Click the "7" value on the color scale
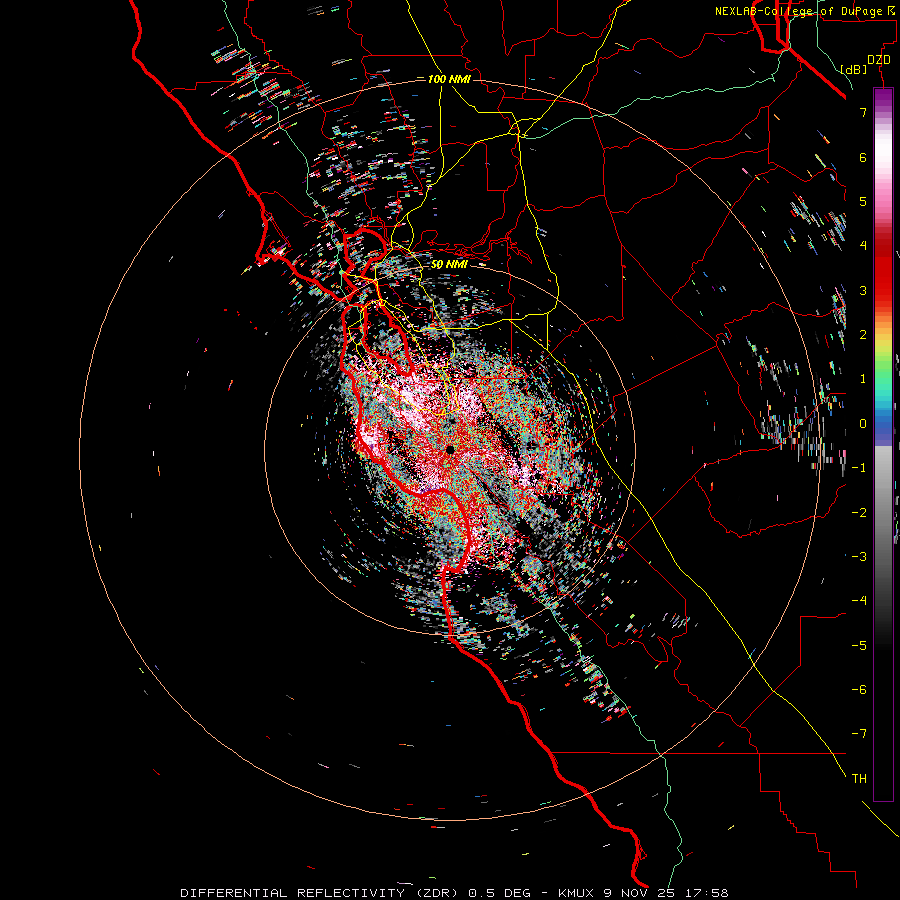 pos(863,112)
